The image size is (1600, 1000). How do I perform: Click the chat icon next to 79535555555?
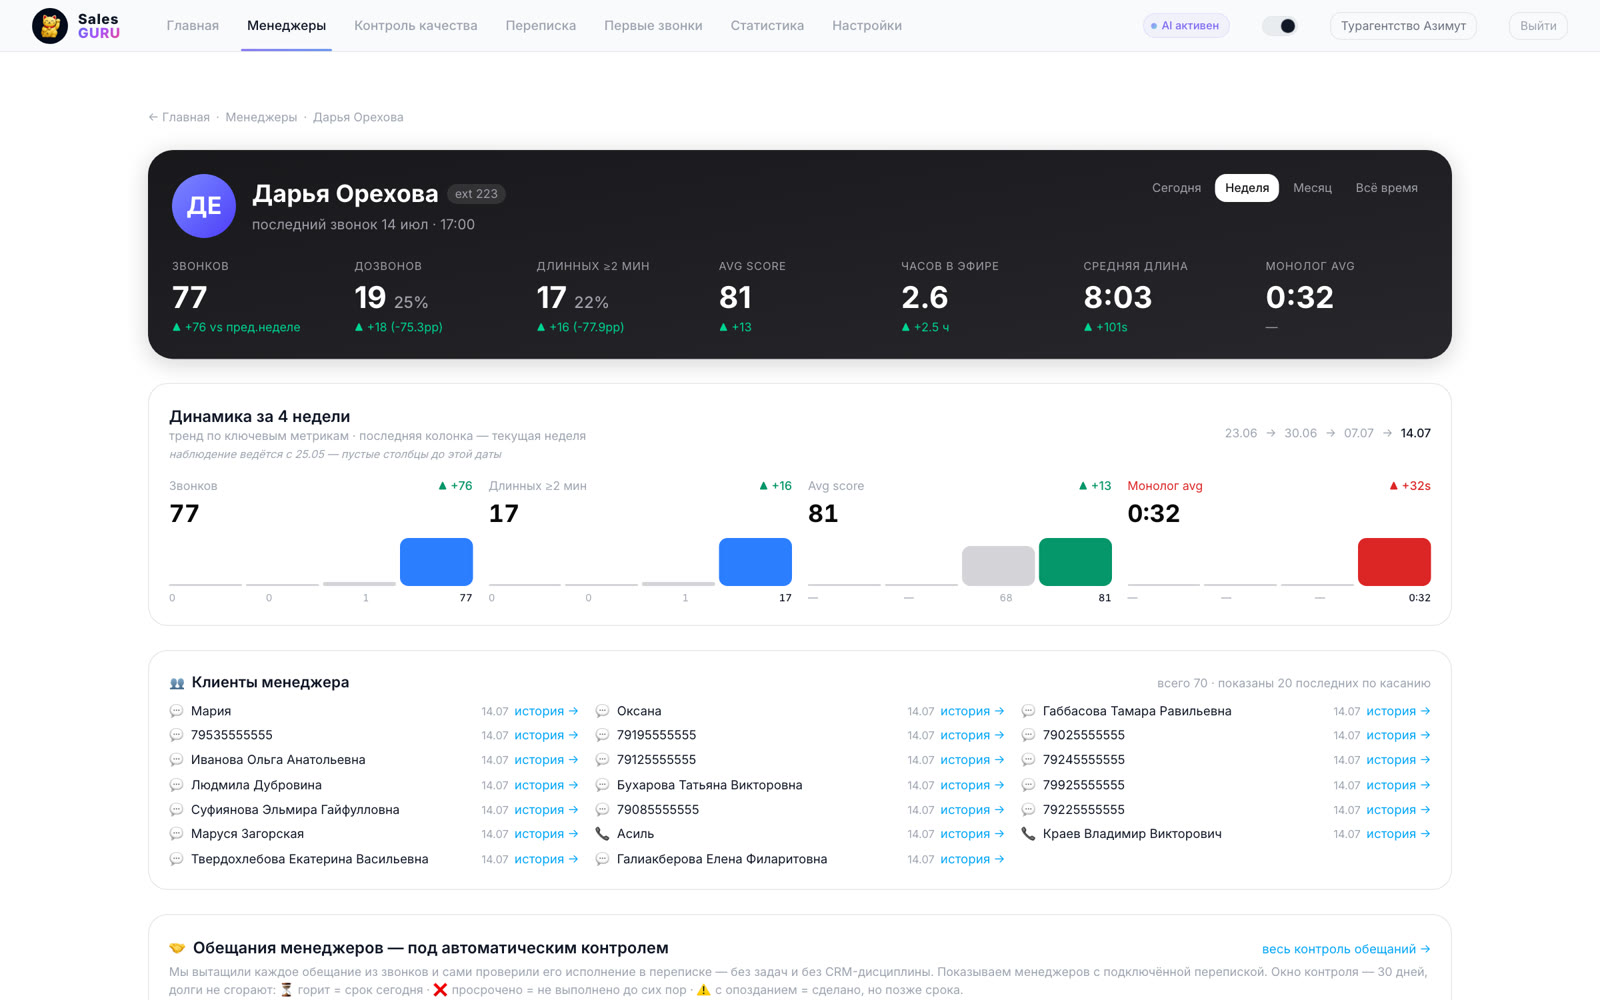pos(177,735)
